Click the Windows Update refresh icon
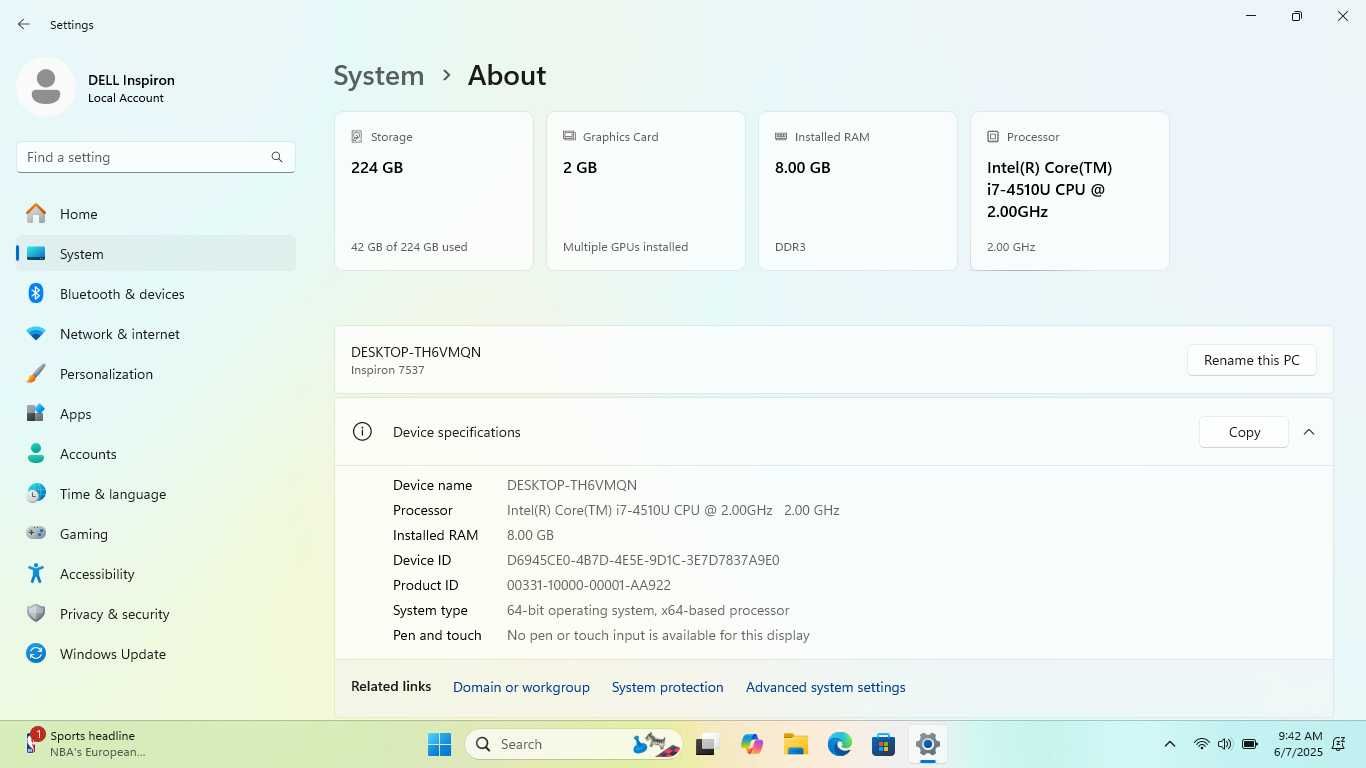Image resolution: width=1366 pixels, height=768 pixels. (36, 654)
